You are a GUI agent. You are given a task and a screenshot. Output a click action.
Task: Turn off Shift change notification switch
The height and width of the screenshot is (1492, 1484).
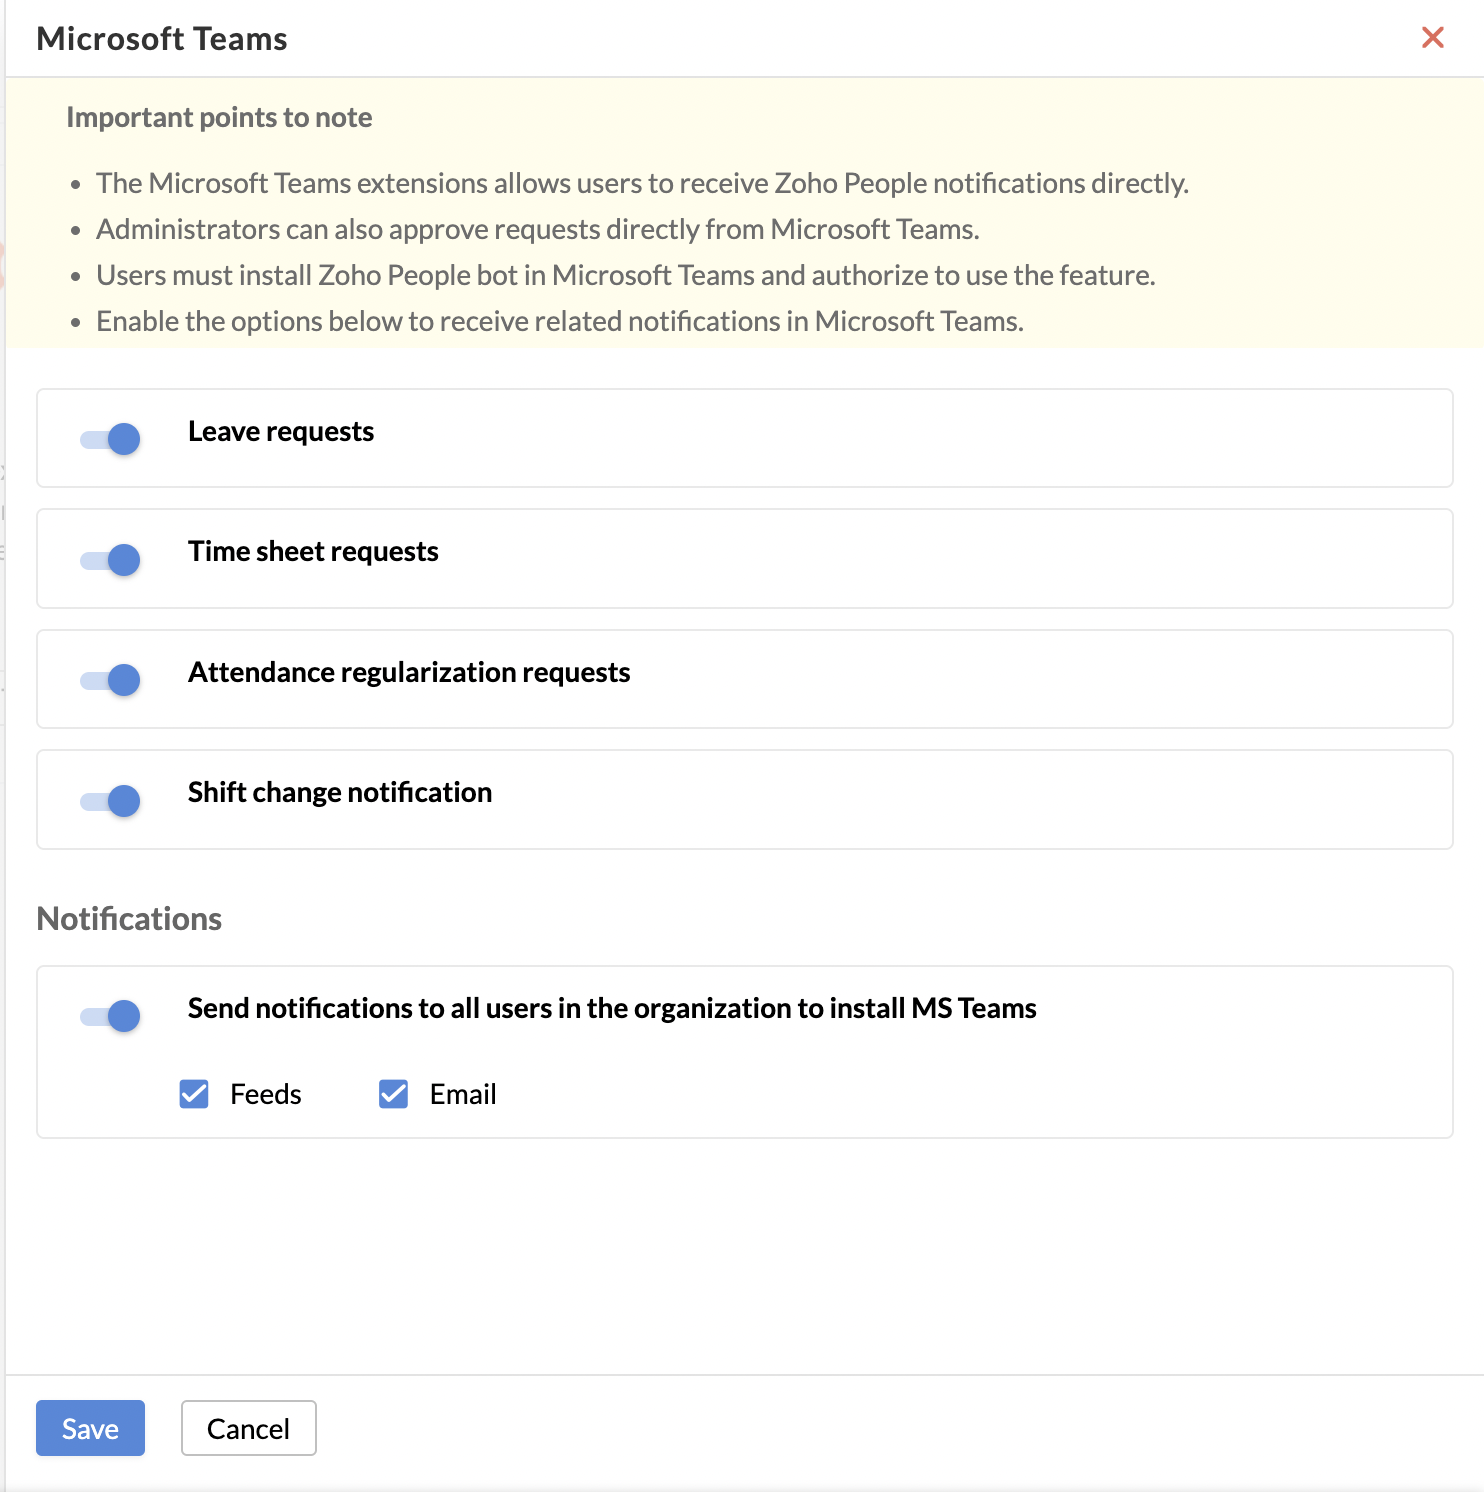click(x=110, y=801)
